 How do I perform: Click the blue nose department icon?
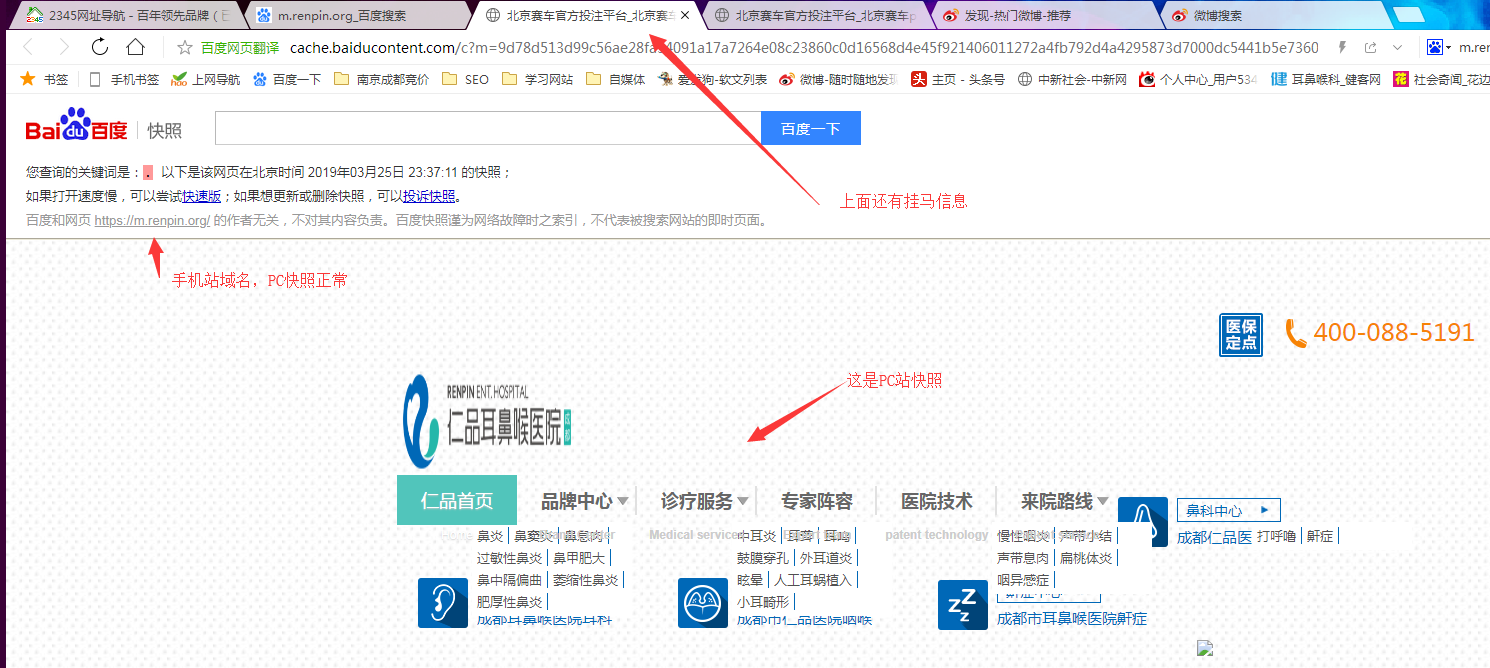click(1143, 522)
